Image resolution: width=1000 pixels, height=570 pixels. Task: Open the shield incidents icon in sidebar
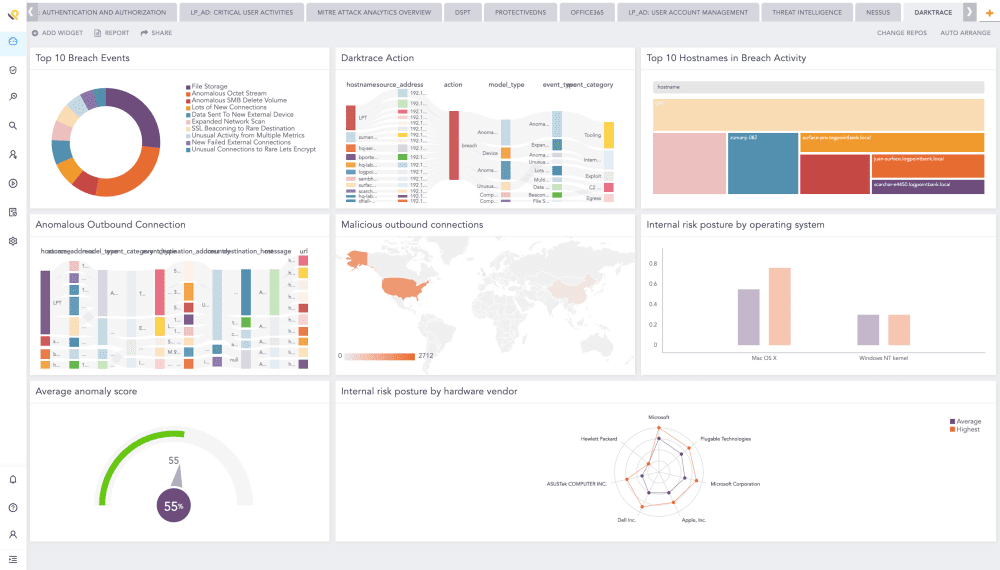pos(13,70)
